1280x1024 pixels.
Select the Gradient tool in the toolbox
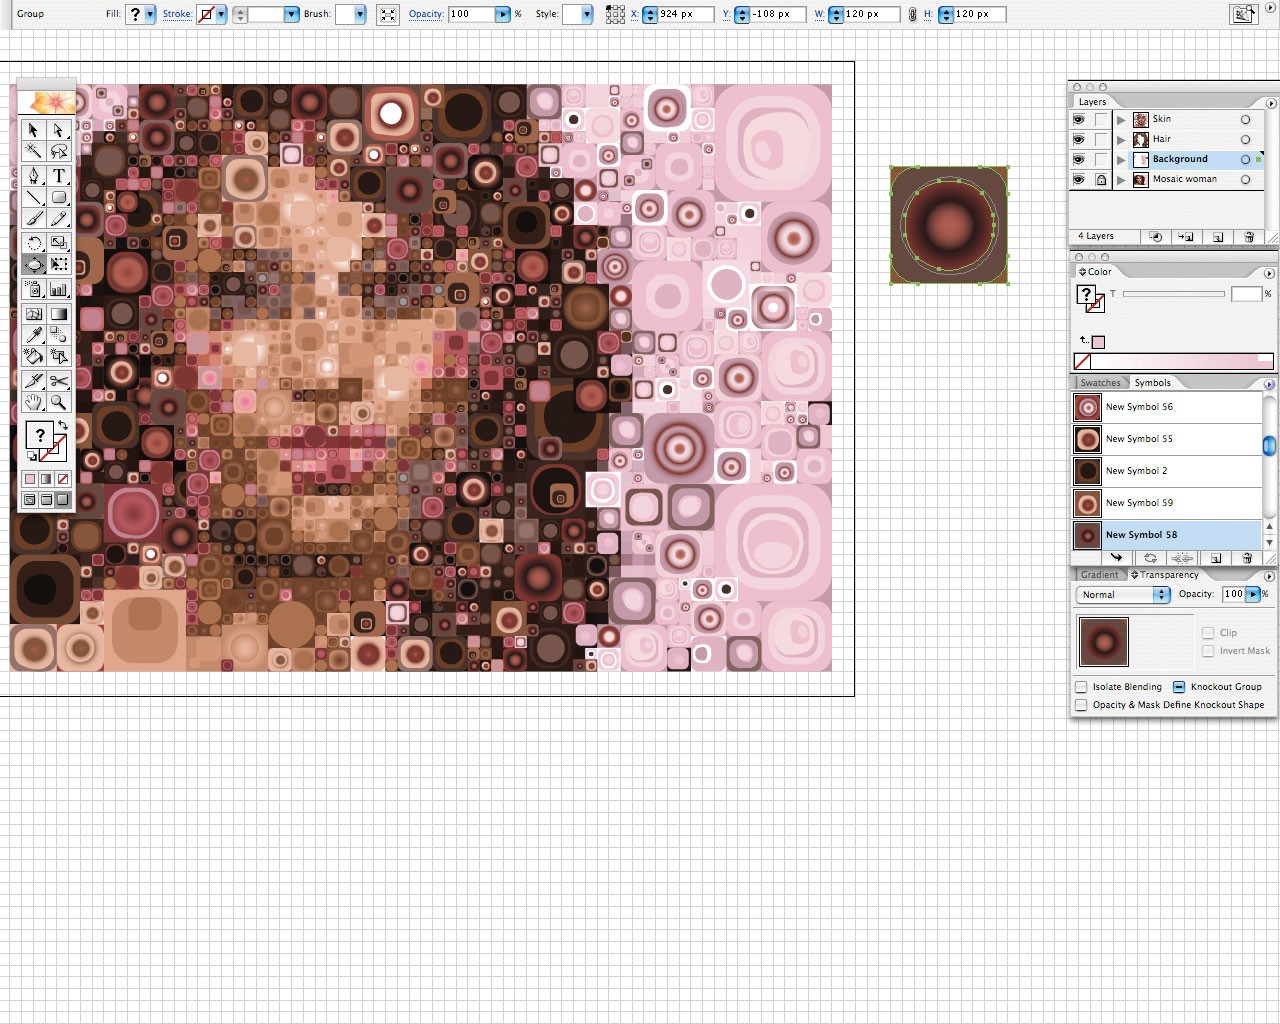[59, 312]
